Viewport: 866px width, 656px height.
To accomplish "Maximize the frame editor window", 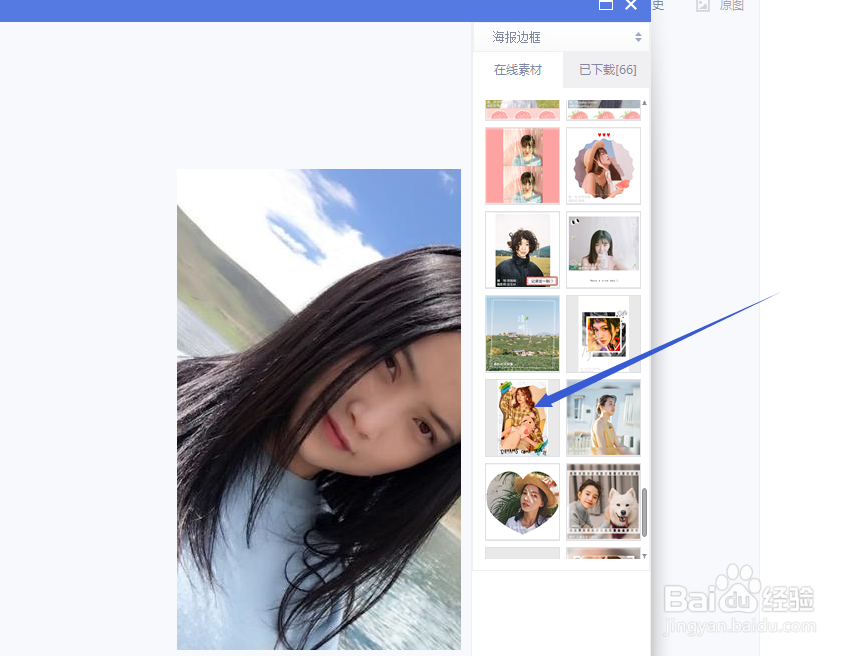I will coord(606,5).
